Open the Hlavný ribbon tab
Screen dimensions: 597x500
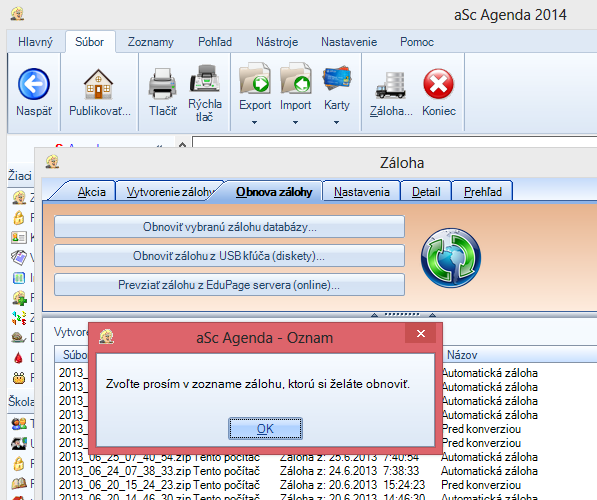coord(35,42)
